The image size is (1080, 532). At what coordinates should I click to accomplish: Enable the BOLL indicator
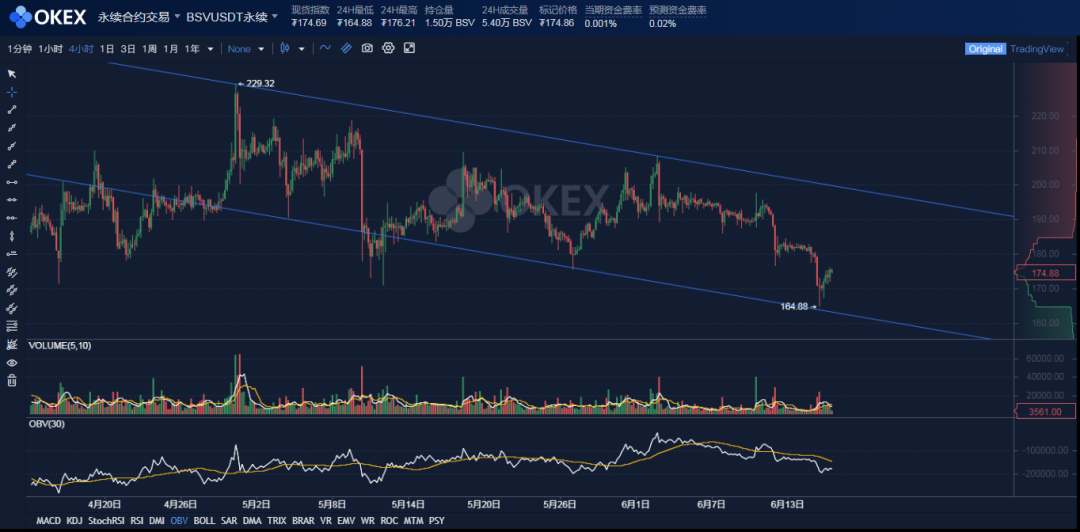click(x=204, y=521)
